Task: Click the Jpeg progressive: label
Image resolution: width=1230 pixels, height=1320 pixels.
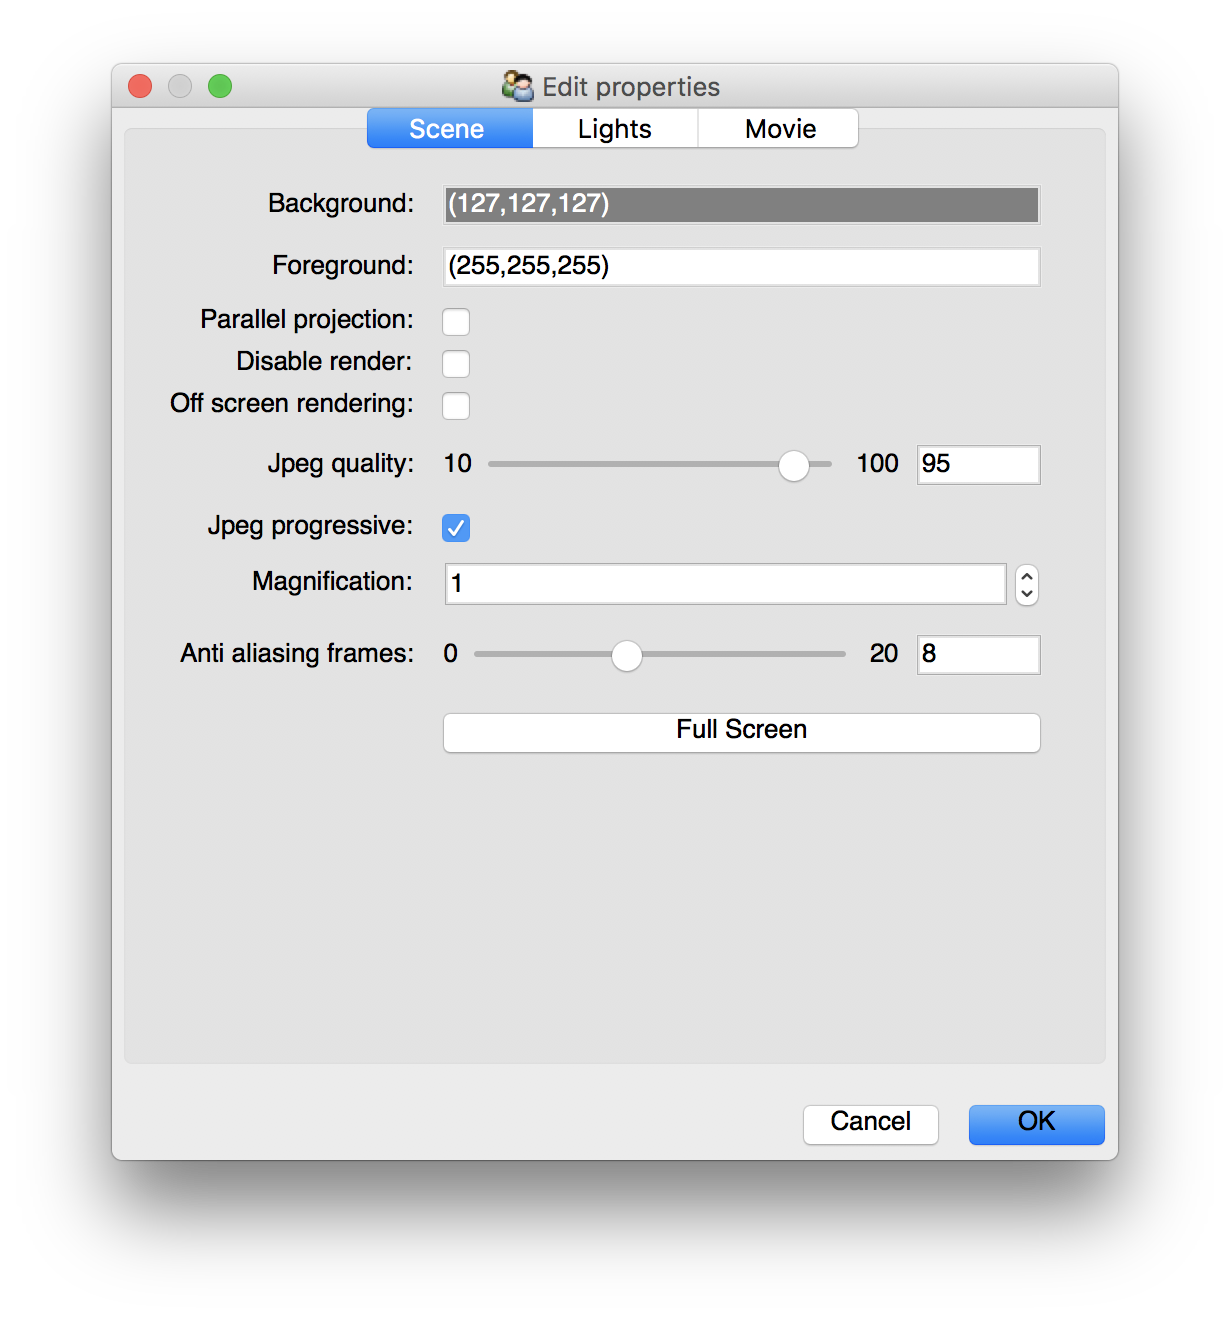Action: tap(311, 526)
